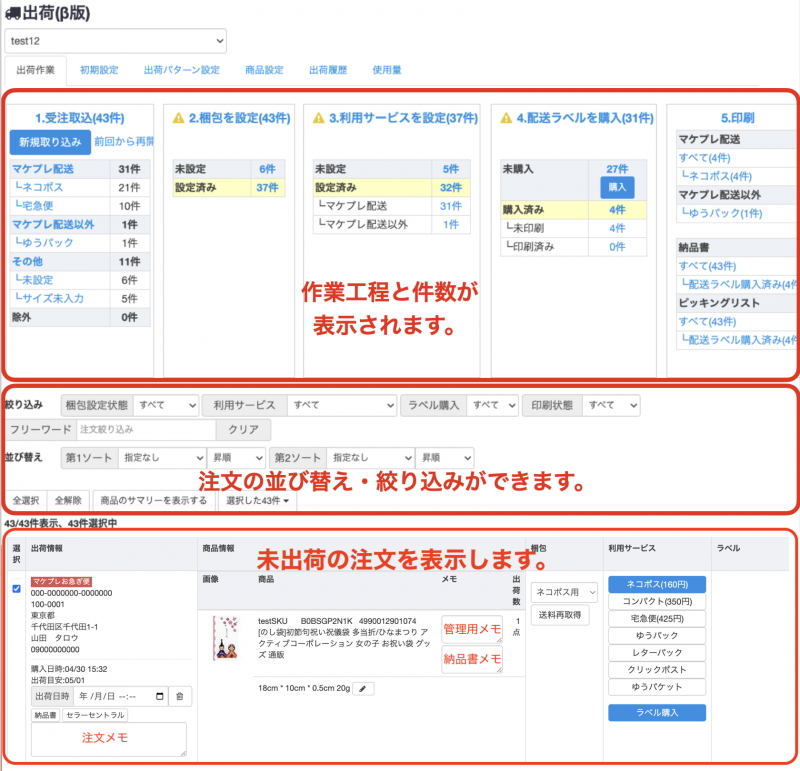Screen dimensions: 800x771
Task: Toggle the selection checkbox for order 000-0000000-0000000
Action: point(17,588)
